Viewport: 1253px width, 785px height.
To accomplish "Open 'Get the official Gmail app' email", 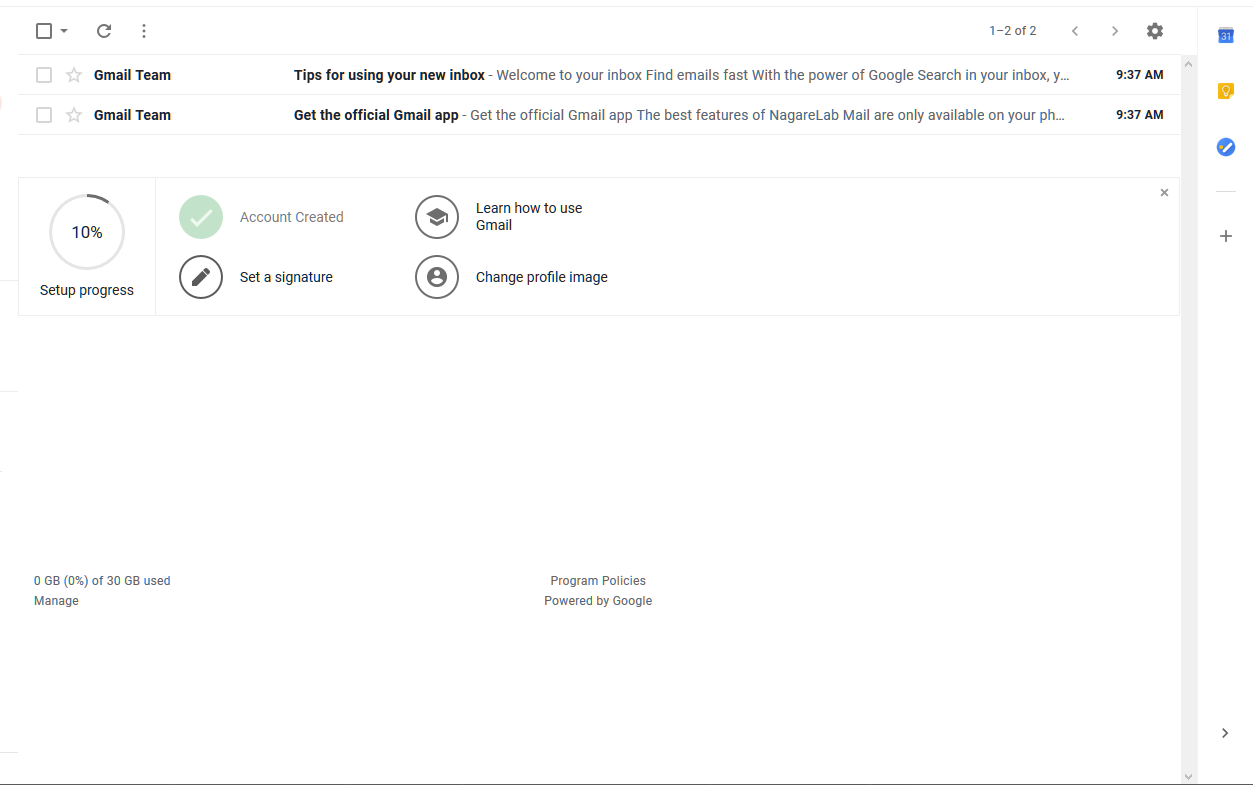I will tap(599, 115).
